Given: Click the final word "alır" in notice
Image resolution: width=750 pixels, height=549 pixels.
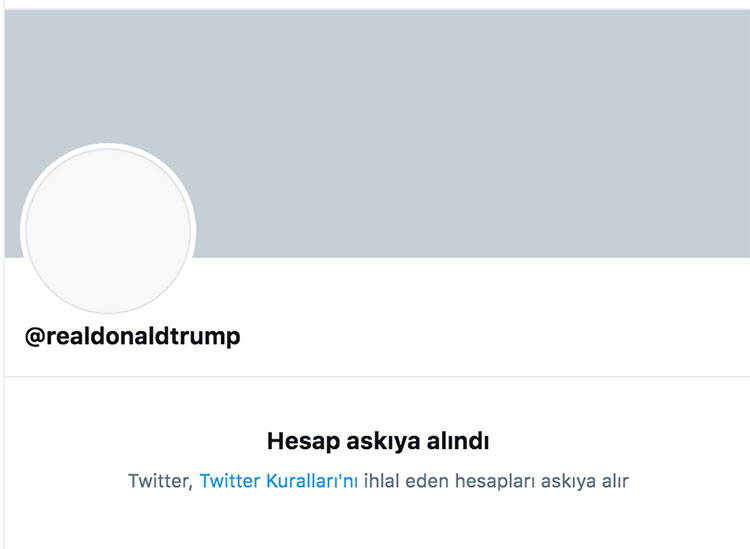Looking at the screenshot, I should (x=612, y=481).
